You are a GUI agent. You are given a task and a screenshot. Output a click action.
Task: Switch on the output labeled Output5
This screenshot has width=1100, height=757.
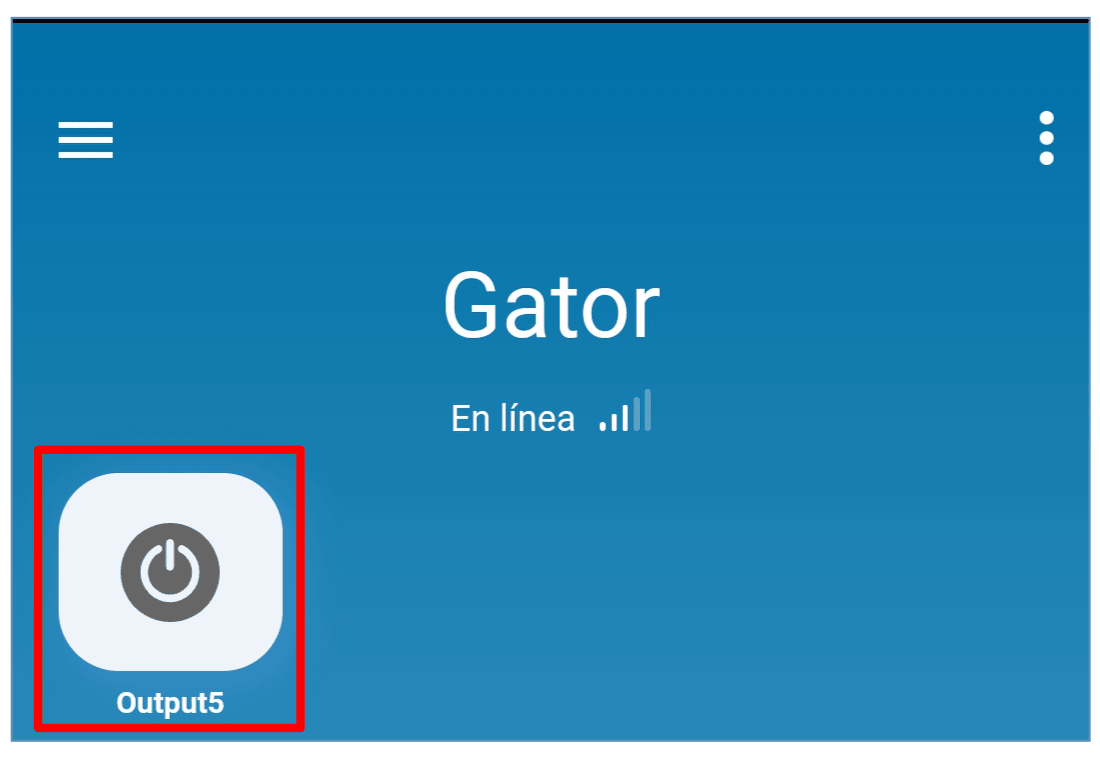click(170, 571)
